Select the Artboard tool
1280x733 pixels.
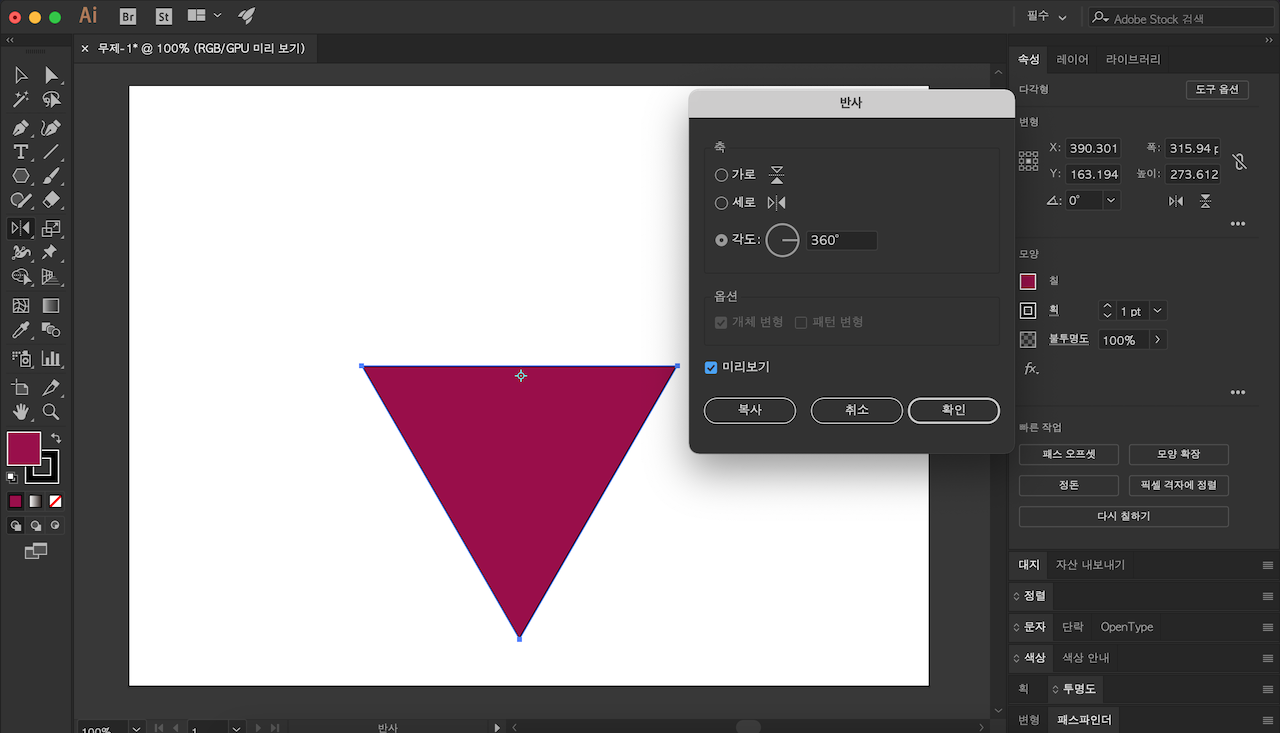pos(20,387)
